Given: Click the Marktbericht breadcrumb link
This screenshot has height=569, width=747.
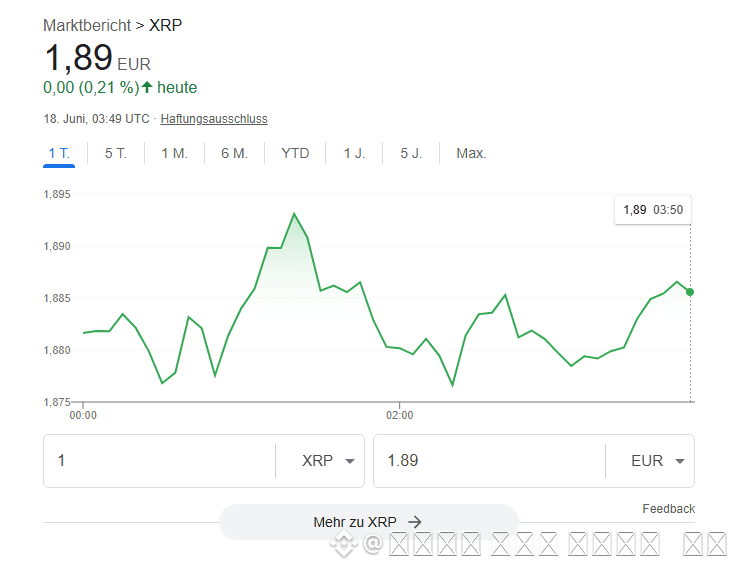Looking at the screenshot, I should coord(87,25).
